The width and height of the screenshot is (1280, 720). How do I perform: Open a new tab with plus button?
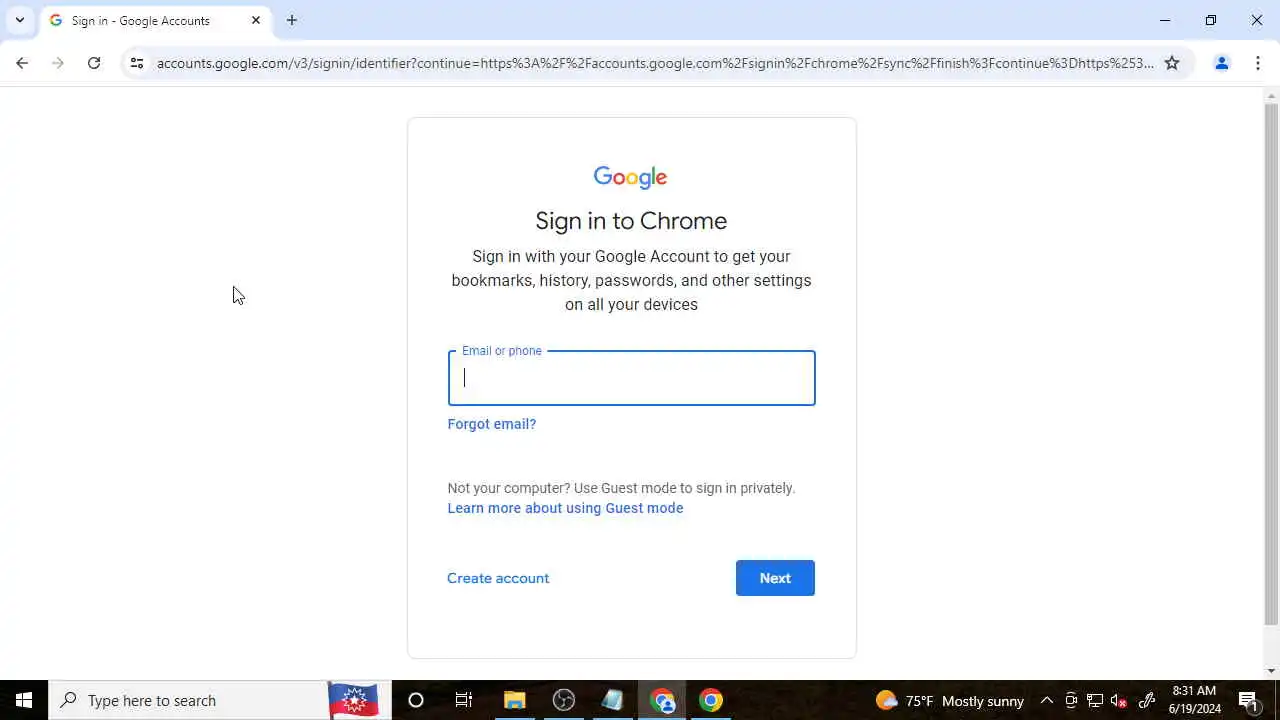tap(292, 20)
